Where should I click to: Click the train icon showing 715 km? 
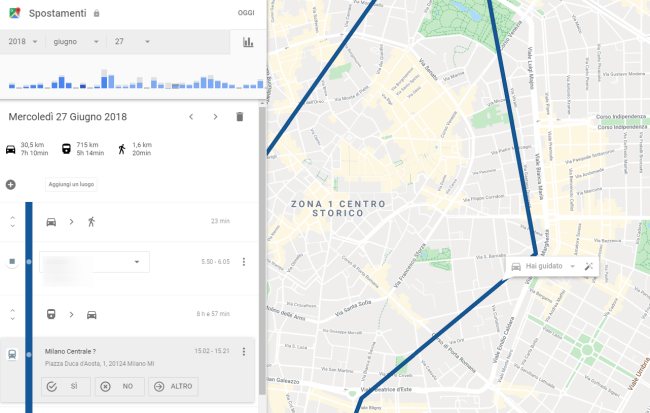[66, 148]
